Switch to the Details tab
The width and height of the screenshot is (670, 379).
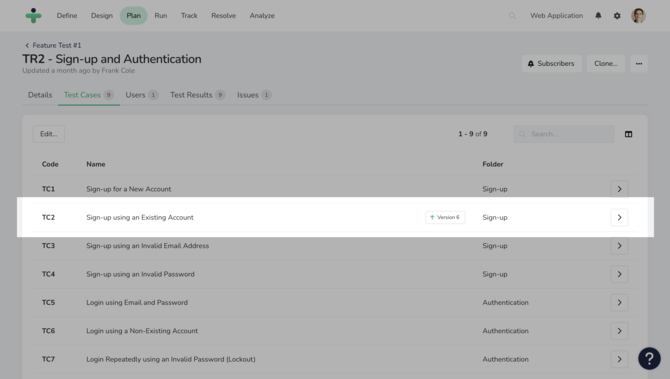point(40,95)
